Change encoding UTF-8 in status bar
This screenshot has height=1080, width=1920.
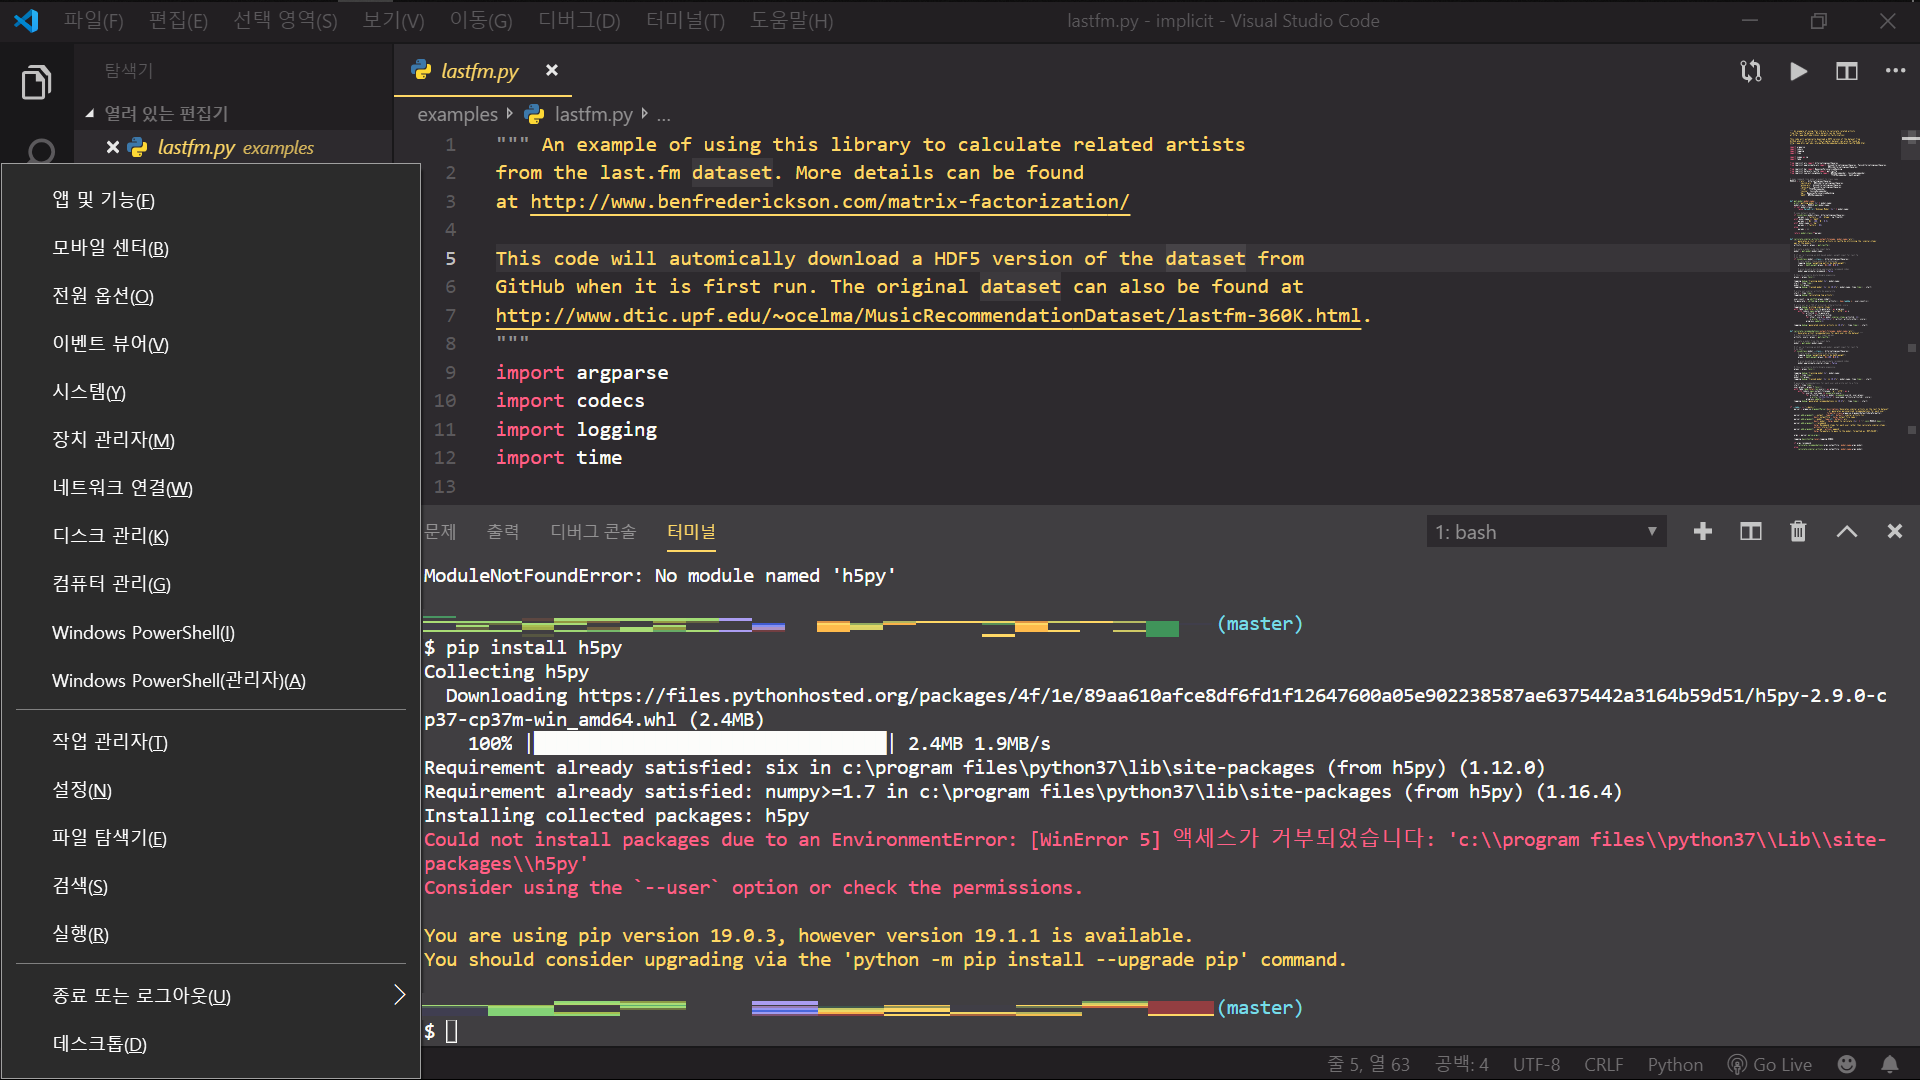[x=1536, y=1064]
